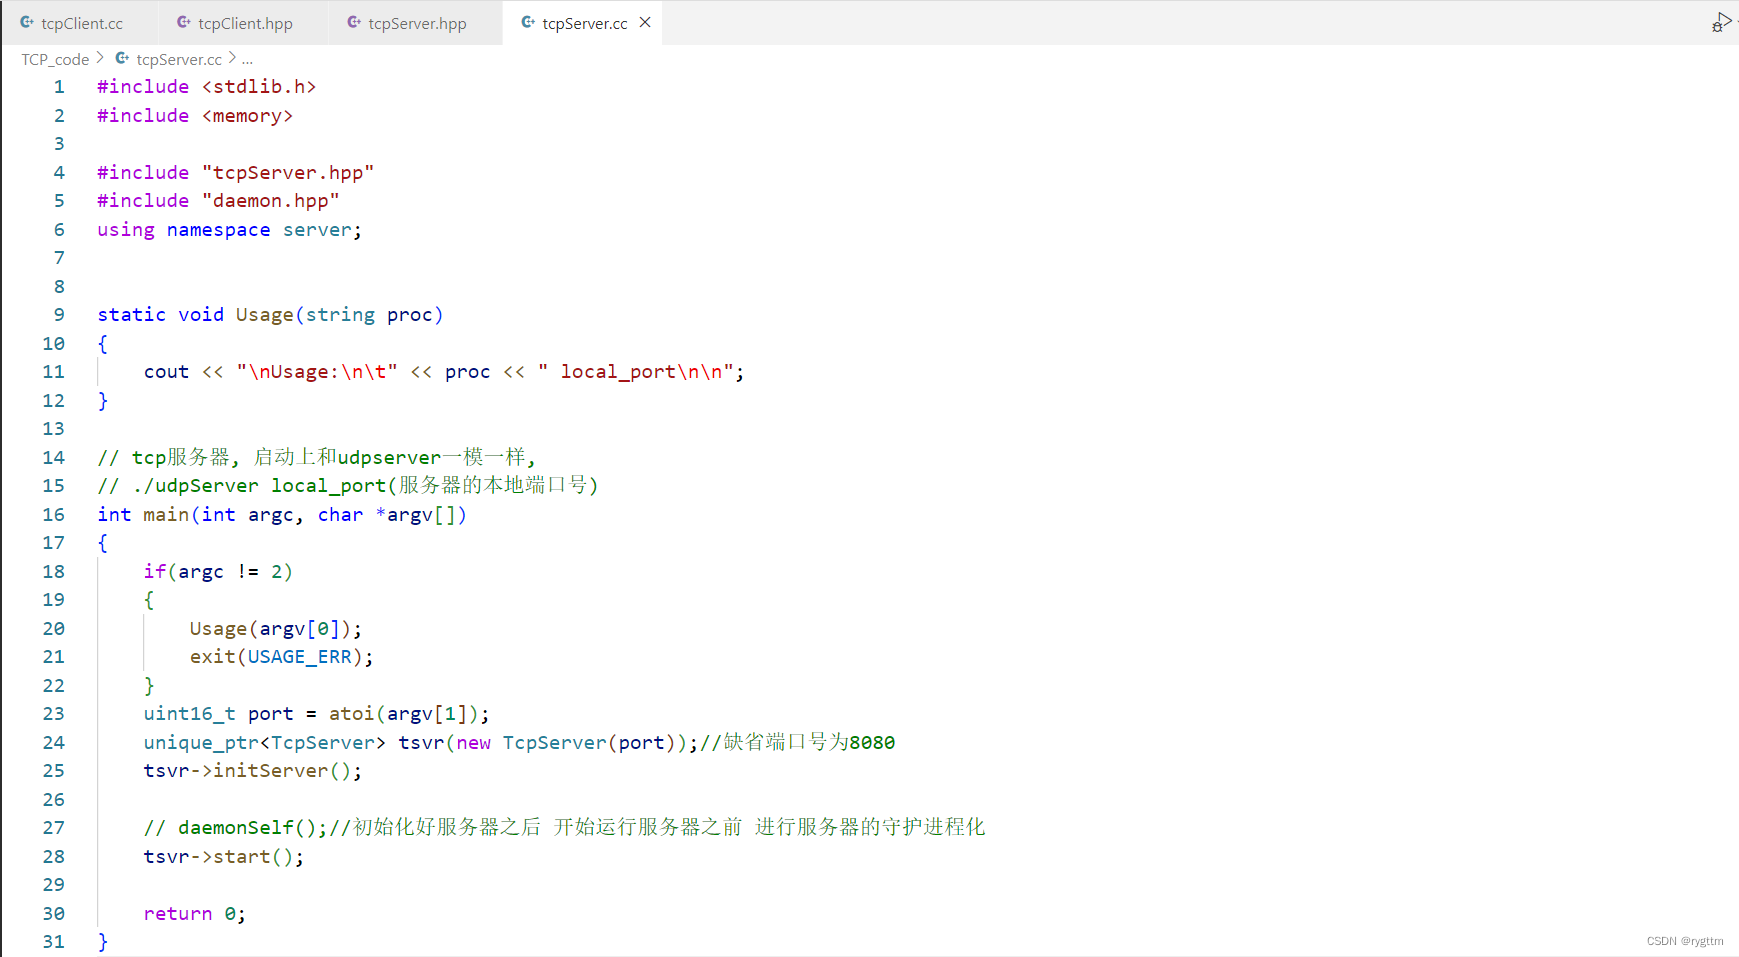Click the 'server' namespace name on line 6
This screenshot has width=1739, height=957.
(317, 230)
